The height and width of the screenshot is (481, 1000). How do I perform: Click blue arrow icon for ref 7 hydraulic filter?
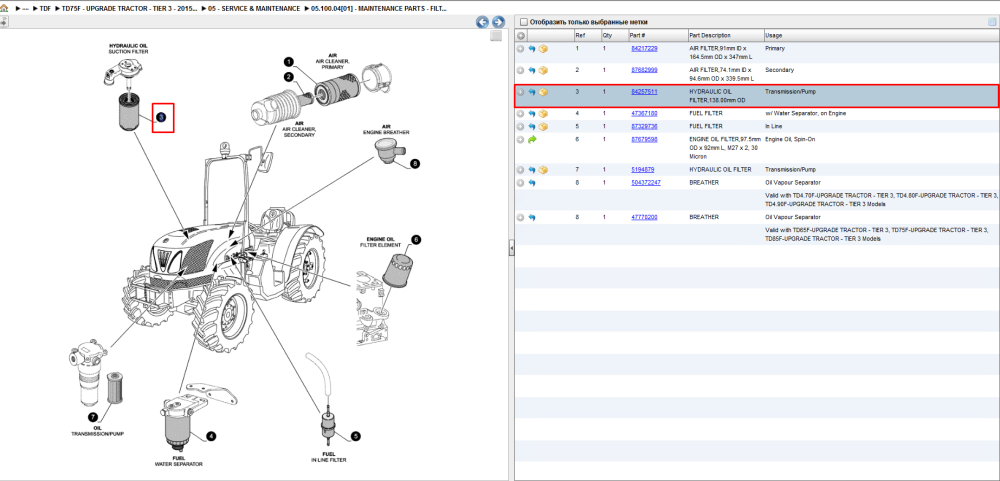point(532,170)
